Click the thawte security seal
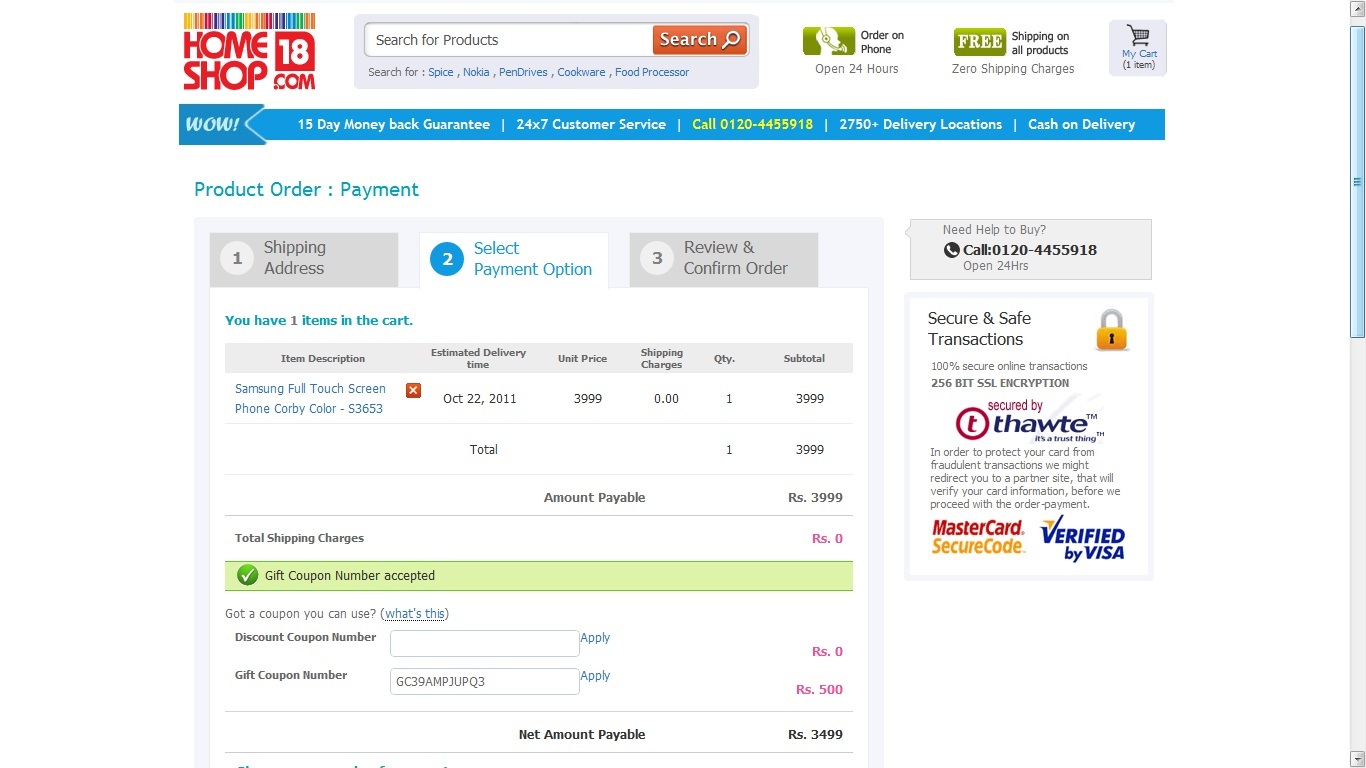 pos(1029,421)
